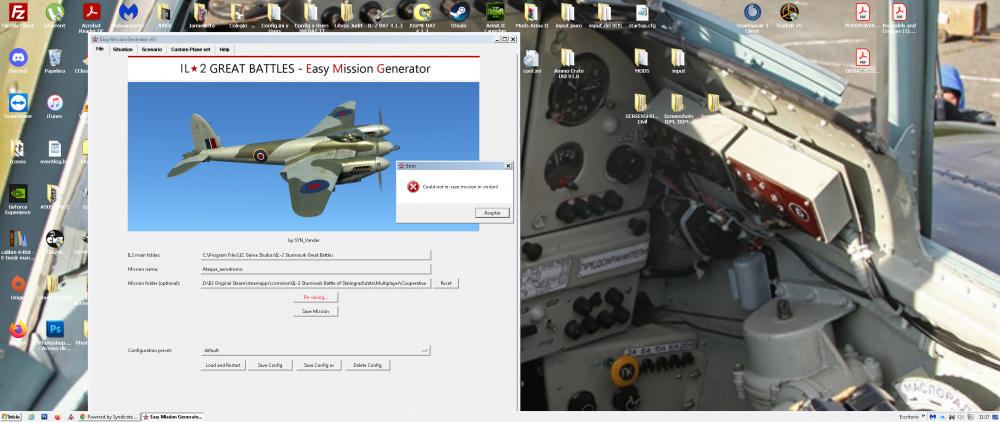Launch Discord from the desktop
The image size is (1000, 422).
17,57
